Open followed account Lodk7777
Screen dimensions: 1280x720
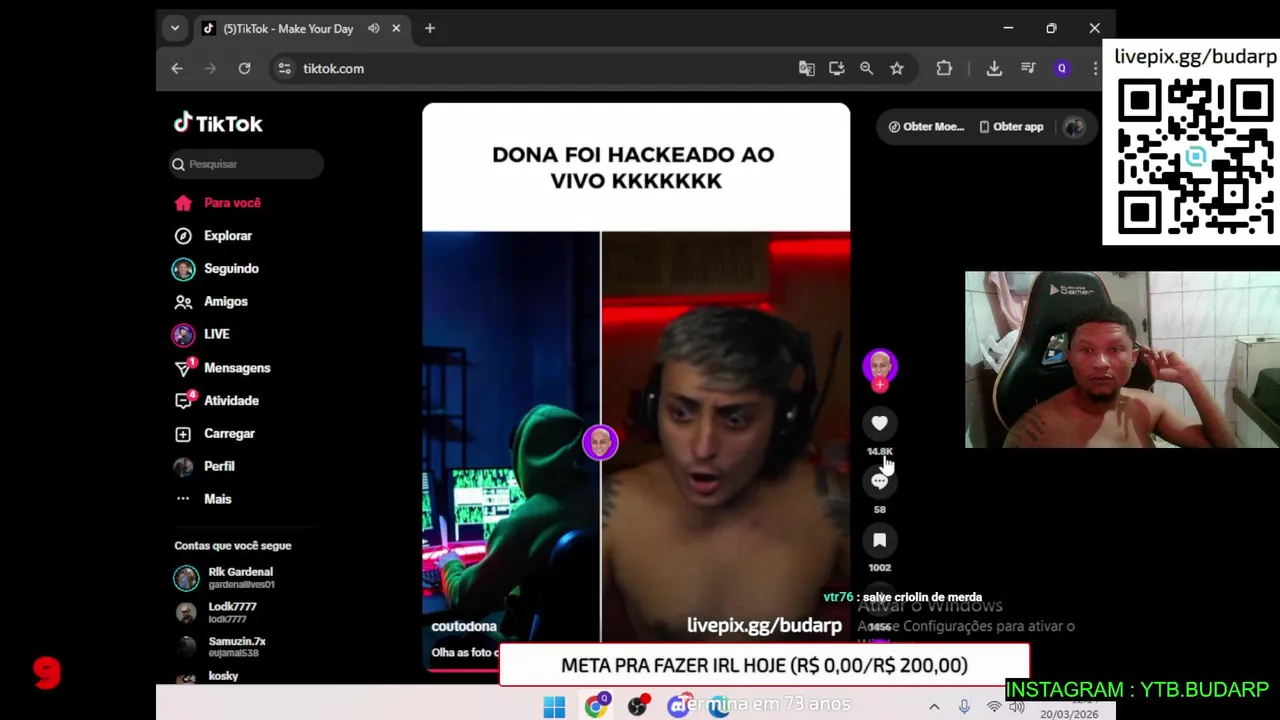[232, 612]
